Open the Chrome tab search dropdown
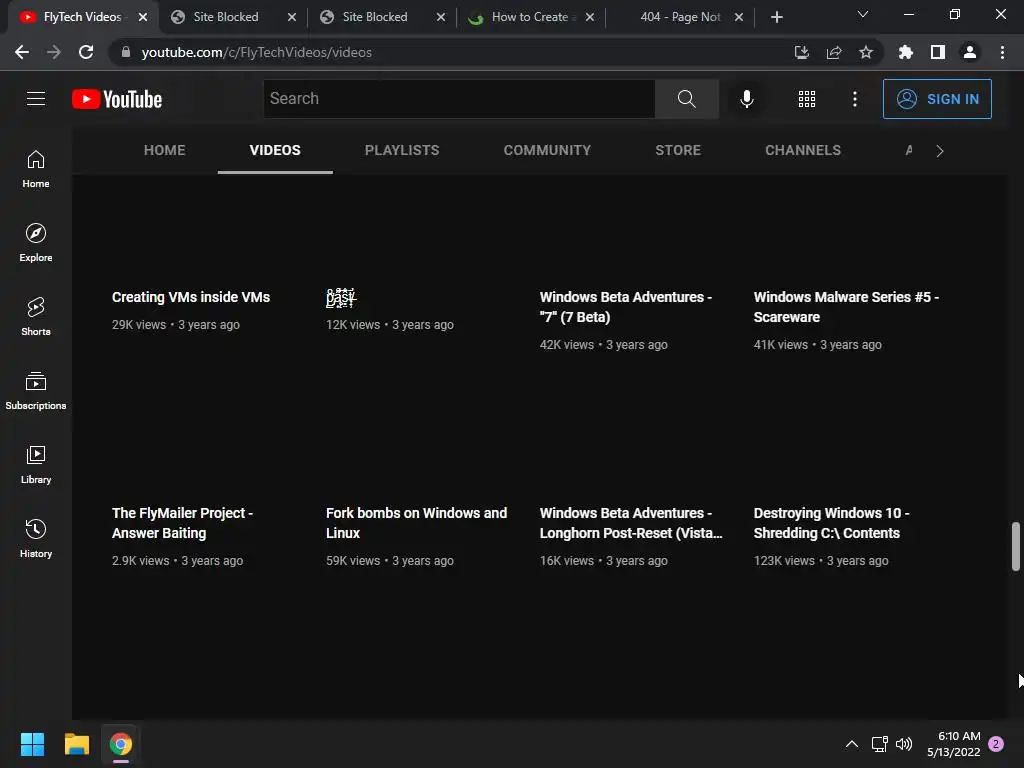Viewport: 1024px width, 768px height. click(x=863, y=14)
